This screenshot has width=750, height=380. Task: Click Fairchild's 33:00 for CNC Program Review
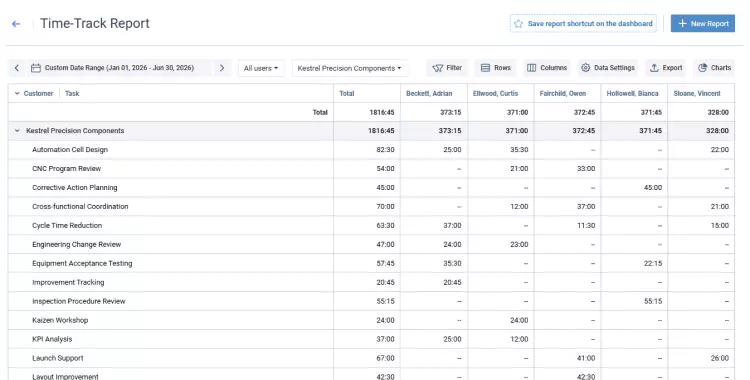(586, 168)
